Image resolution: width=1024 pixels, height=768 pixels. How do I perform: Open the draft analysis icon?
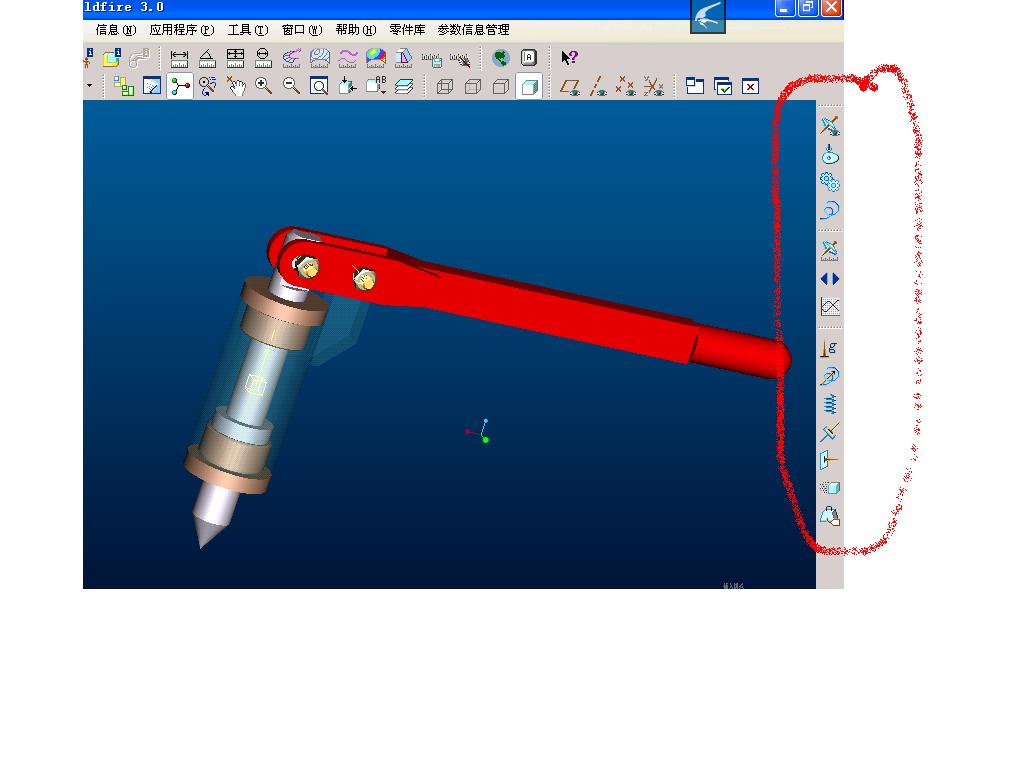404,58
